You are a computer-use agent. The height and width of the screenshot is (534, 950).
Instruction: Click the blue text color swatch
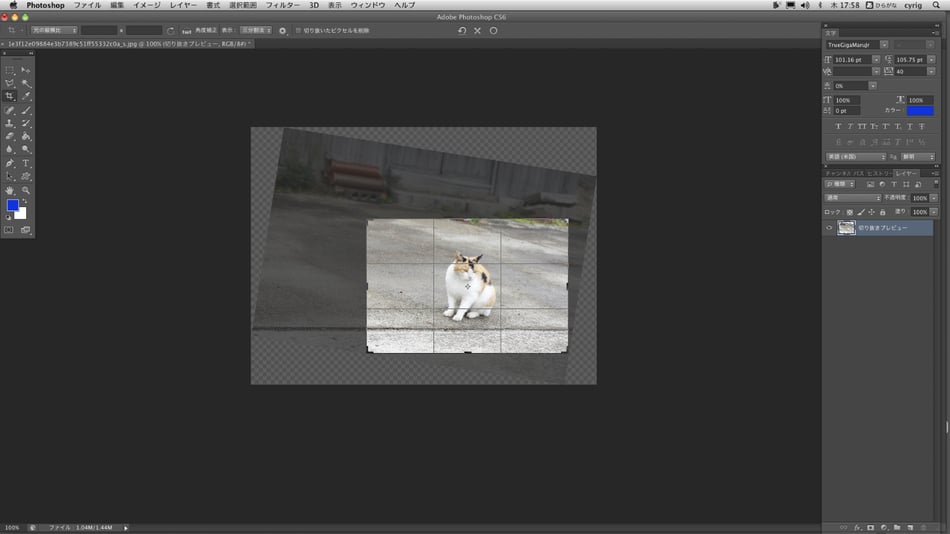coord(920,111)
